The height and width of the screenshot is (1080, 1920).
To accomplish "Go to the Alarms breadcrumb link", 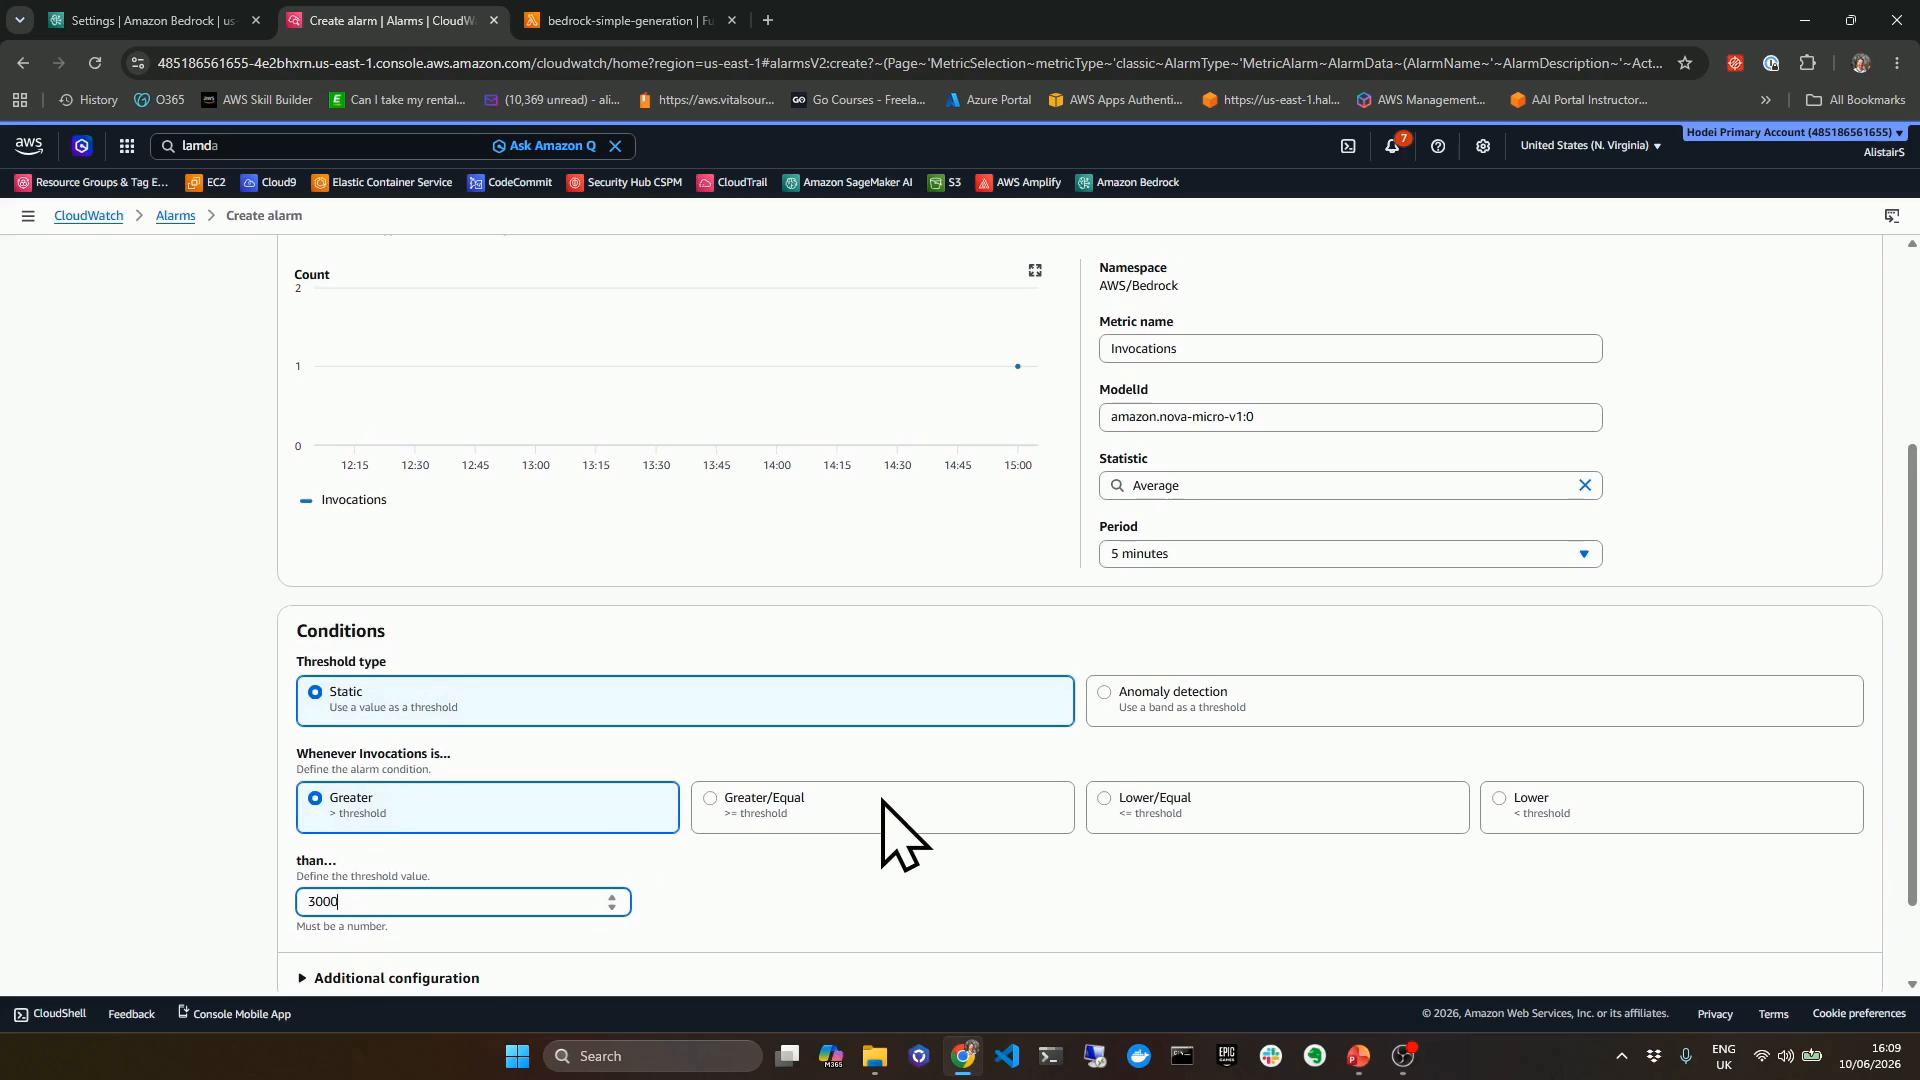I will pos(175,216).
